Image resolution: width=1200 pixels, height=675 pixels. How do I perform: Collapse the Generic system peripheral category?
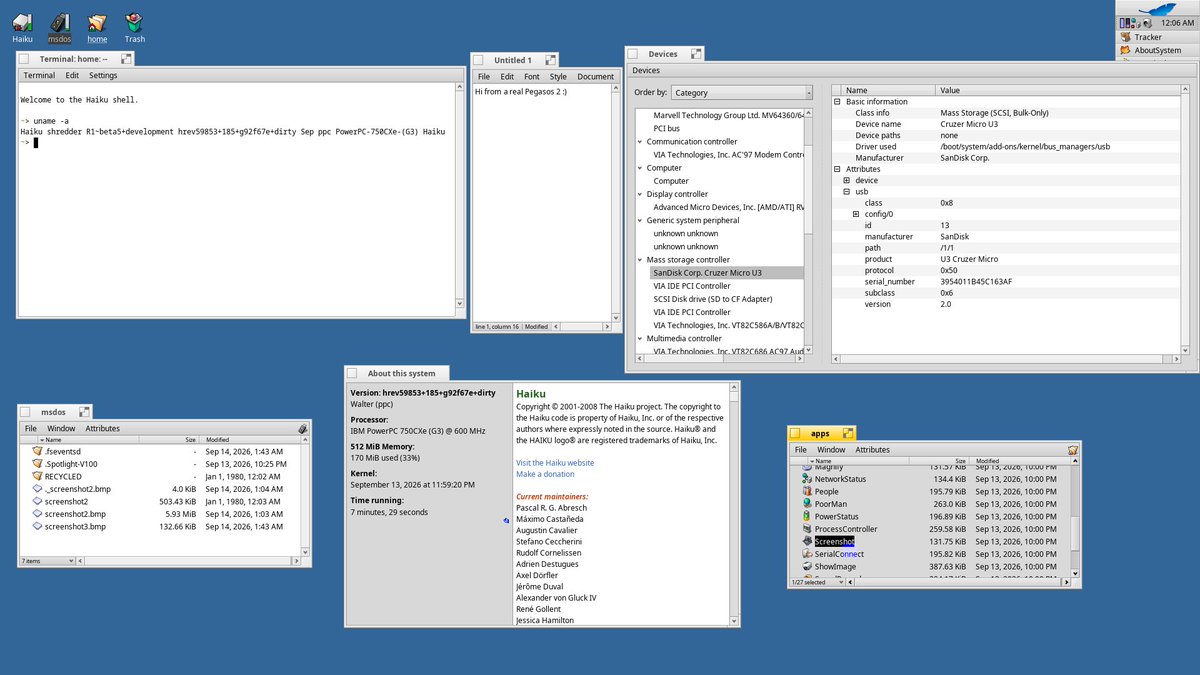pos(639,220)
